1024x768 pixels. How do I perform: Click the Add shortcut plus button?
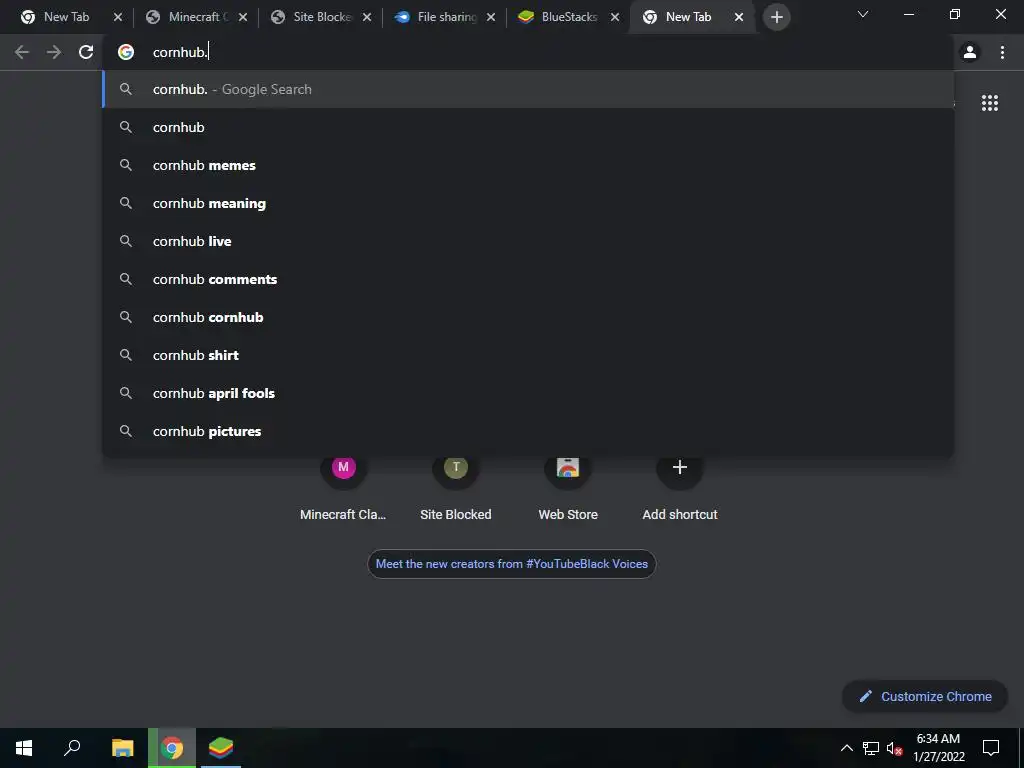click(x=680, y=468)
